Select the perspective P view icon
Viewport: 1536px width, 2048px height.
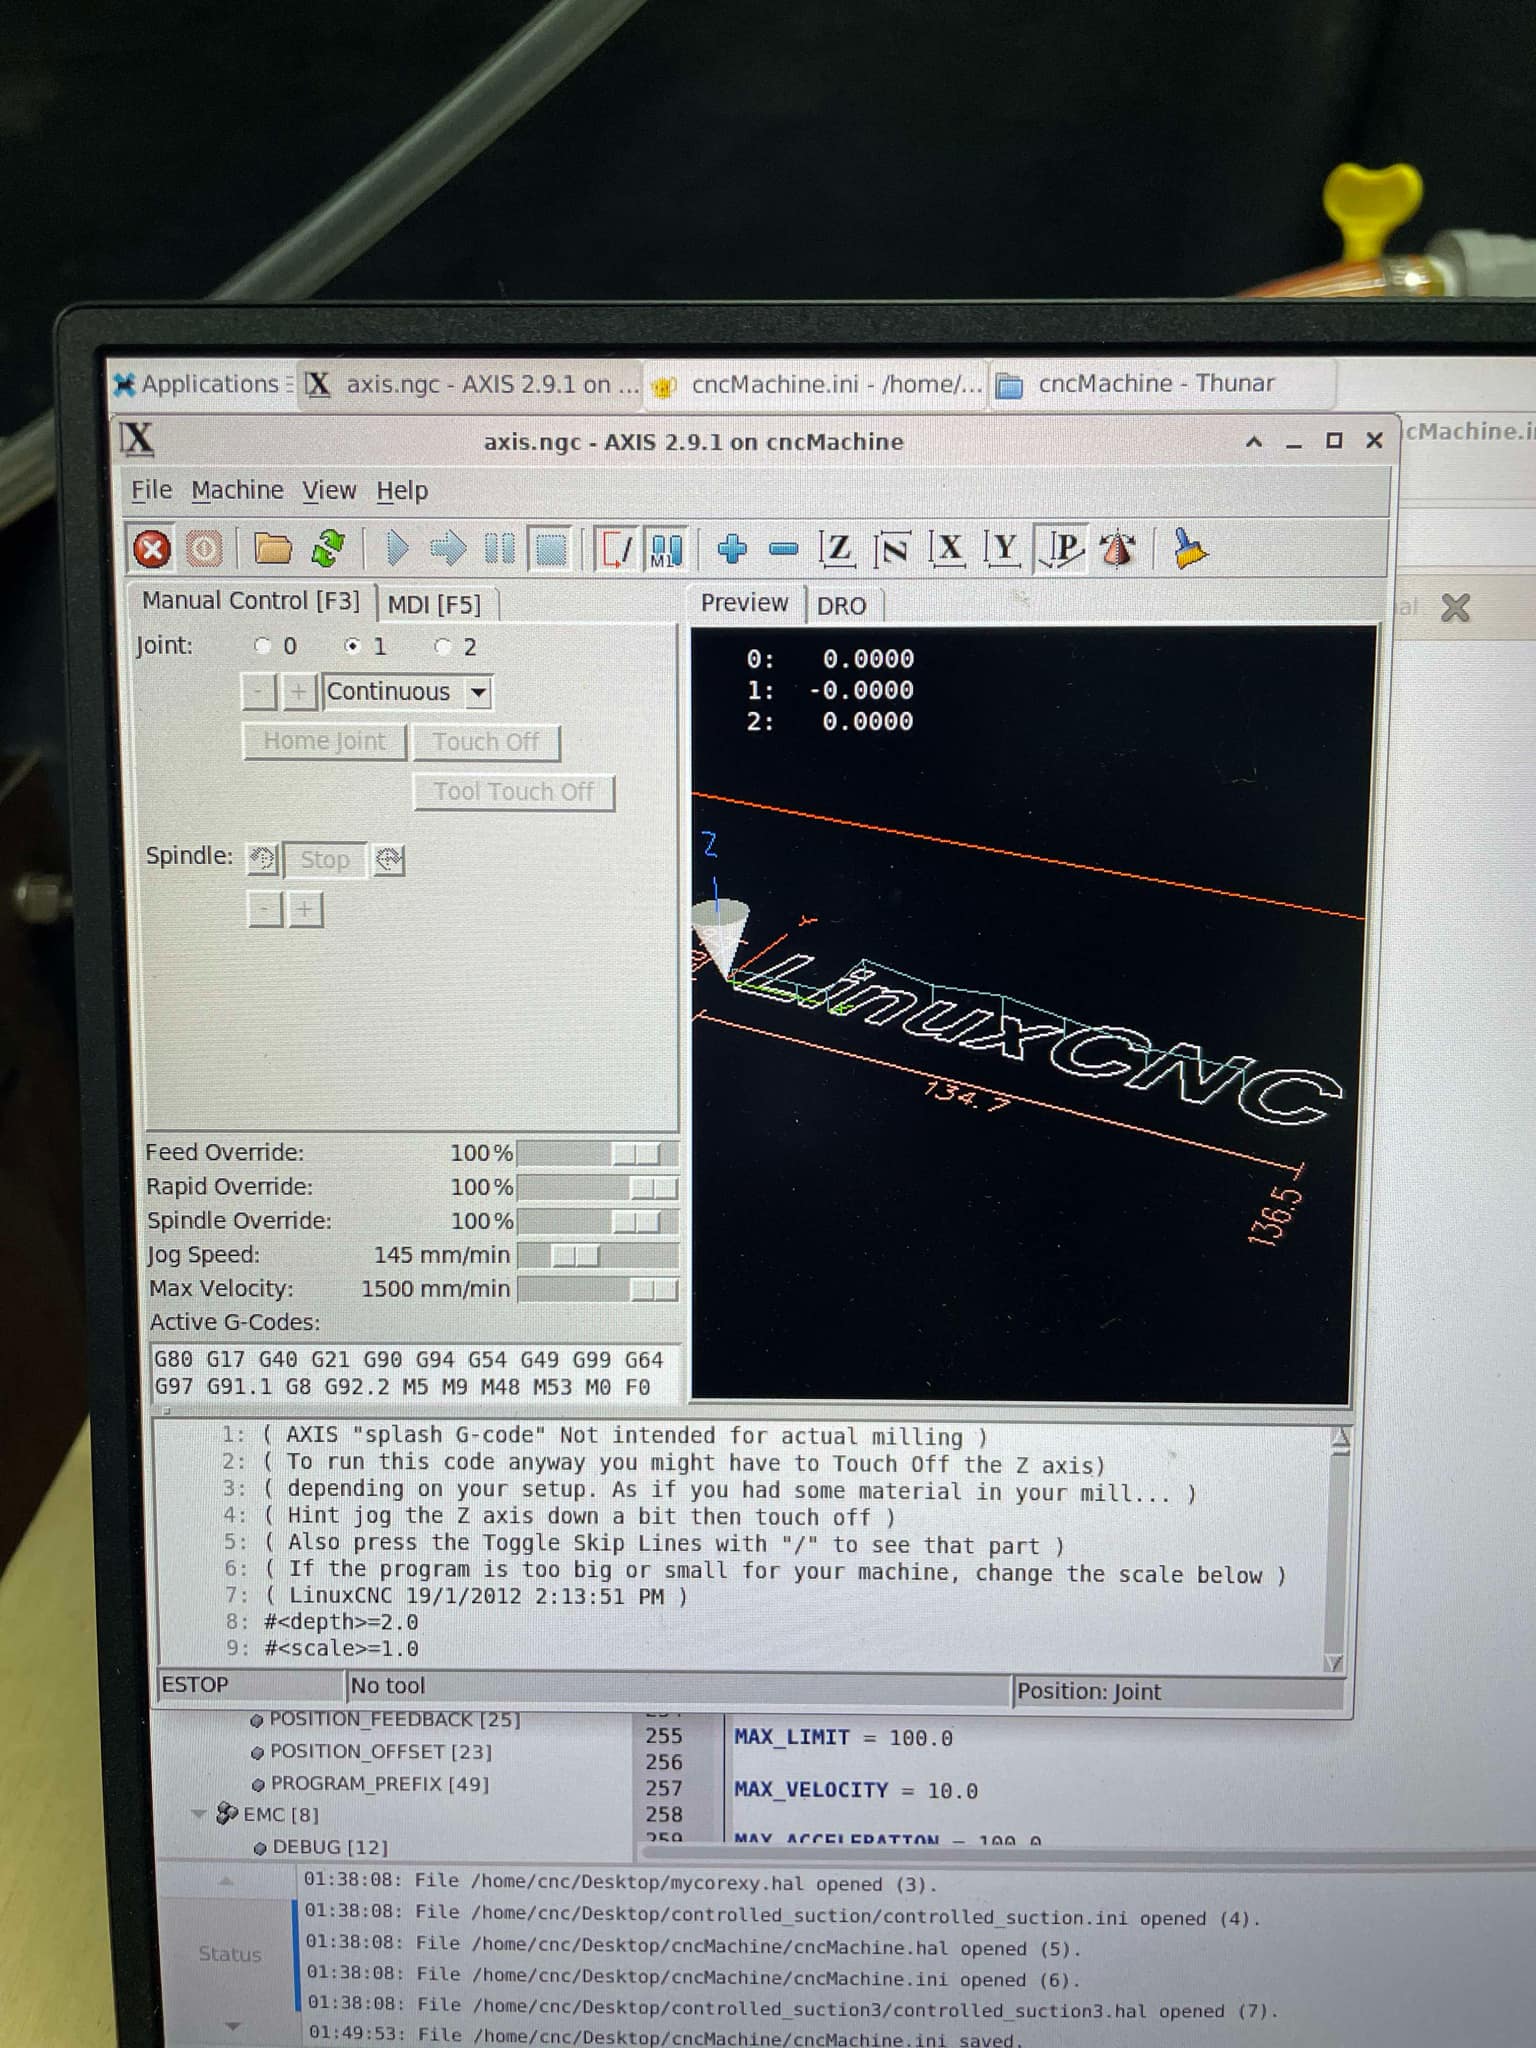click(1062, 548)
